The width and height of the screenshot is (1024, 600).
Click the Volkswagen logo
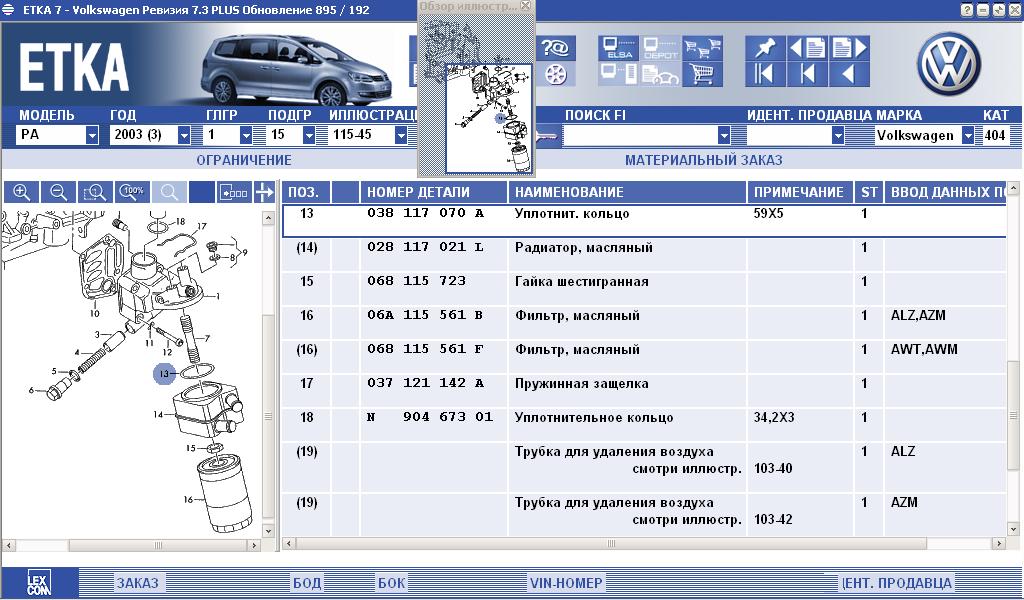(x=949, y=63)
